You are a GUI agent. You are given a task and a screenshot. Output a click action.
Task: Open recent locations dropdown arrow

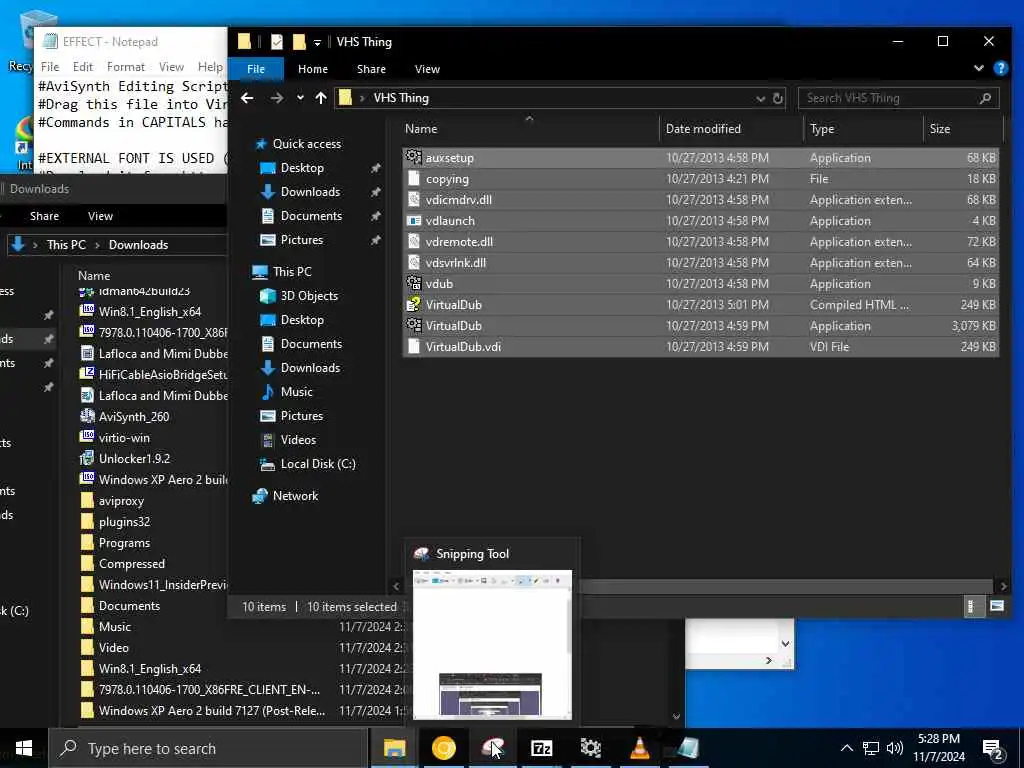(x=300, y=98)
